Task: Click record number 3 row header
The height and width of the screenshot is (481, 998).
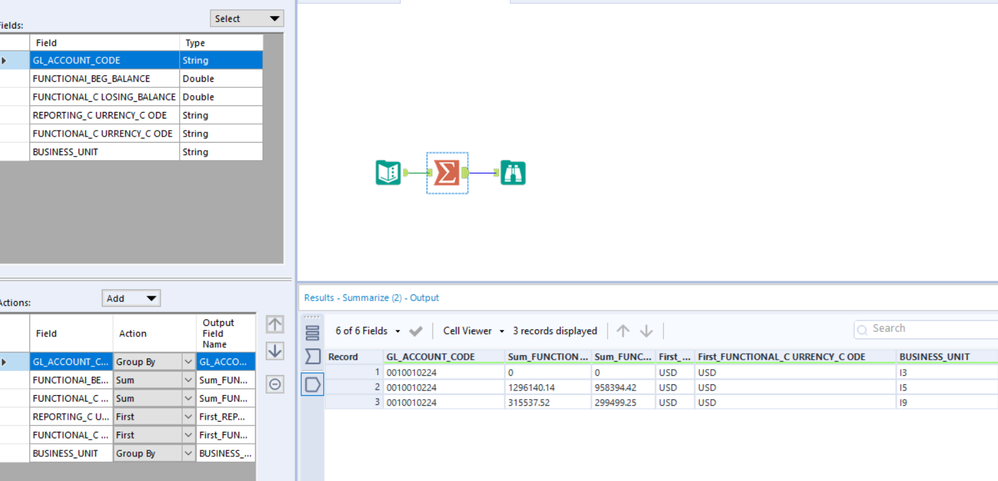Action: tap(354, 402)
